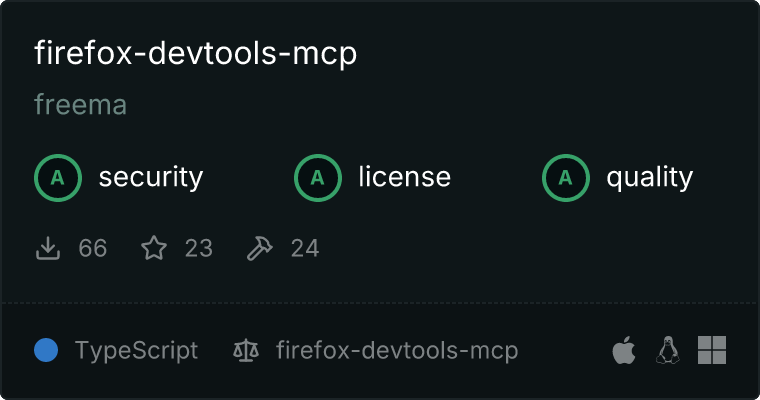Click the quality rating label

pyautogui.click(x=650, y=177)
